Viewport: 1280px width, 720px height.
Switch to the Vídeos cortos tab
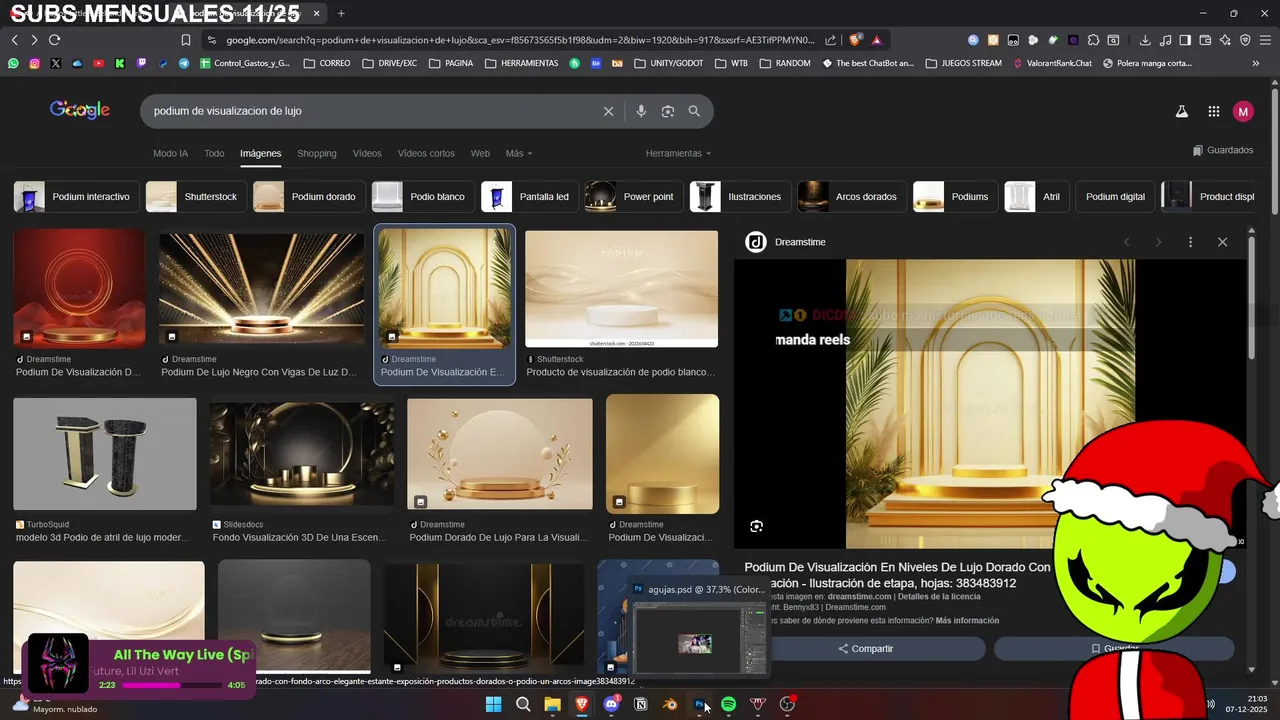[426, 154]
